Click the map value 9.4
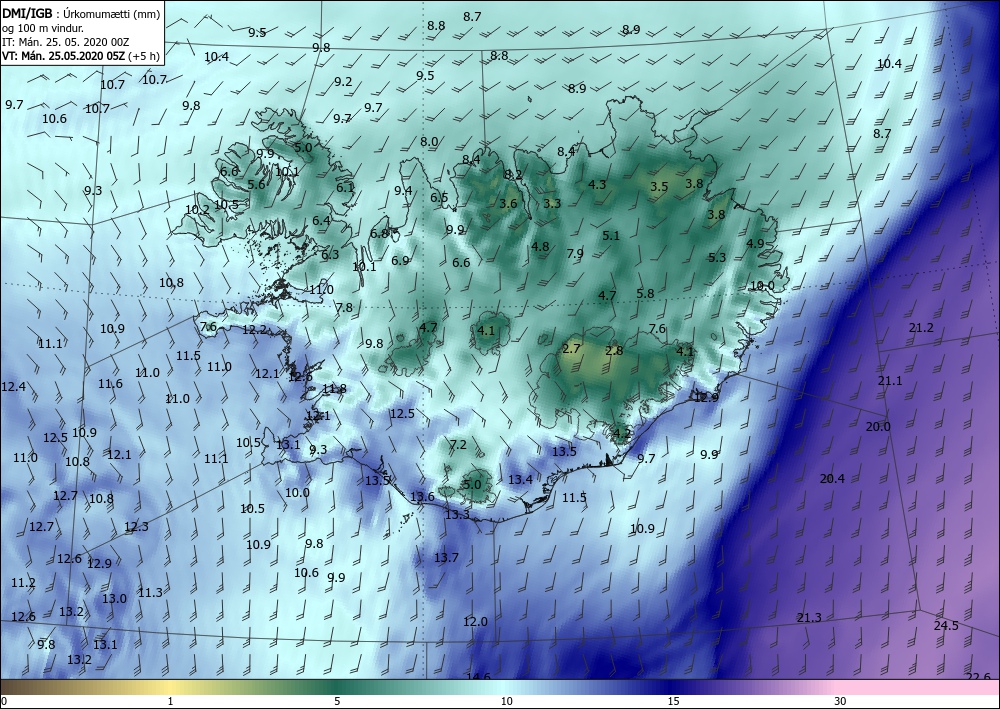The height and width of the screenshot is (709, 1000). [x=403, y=190]
